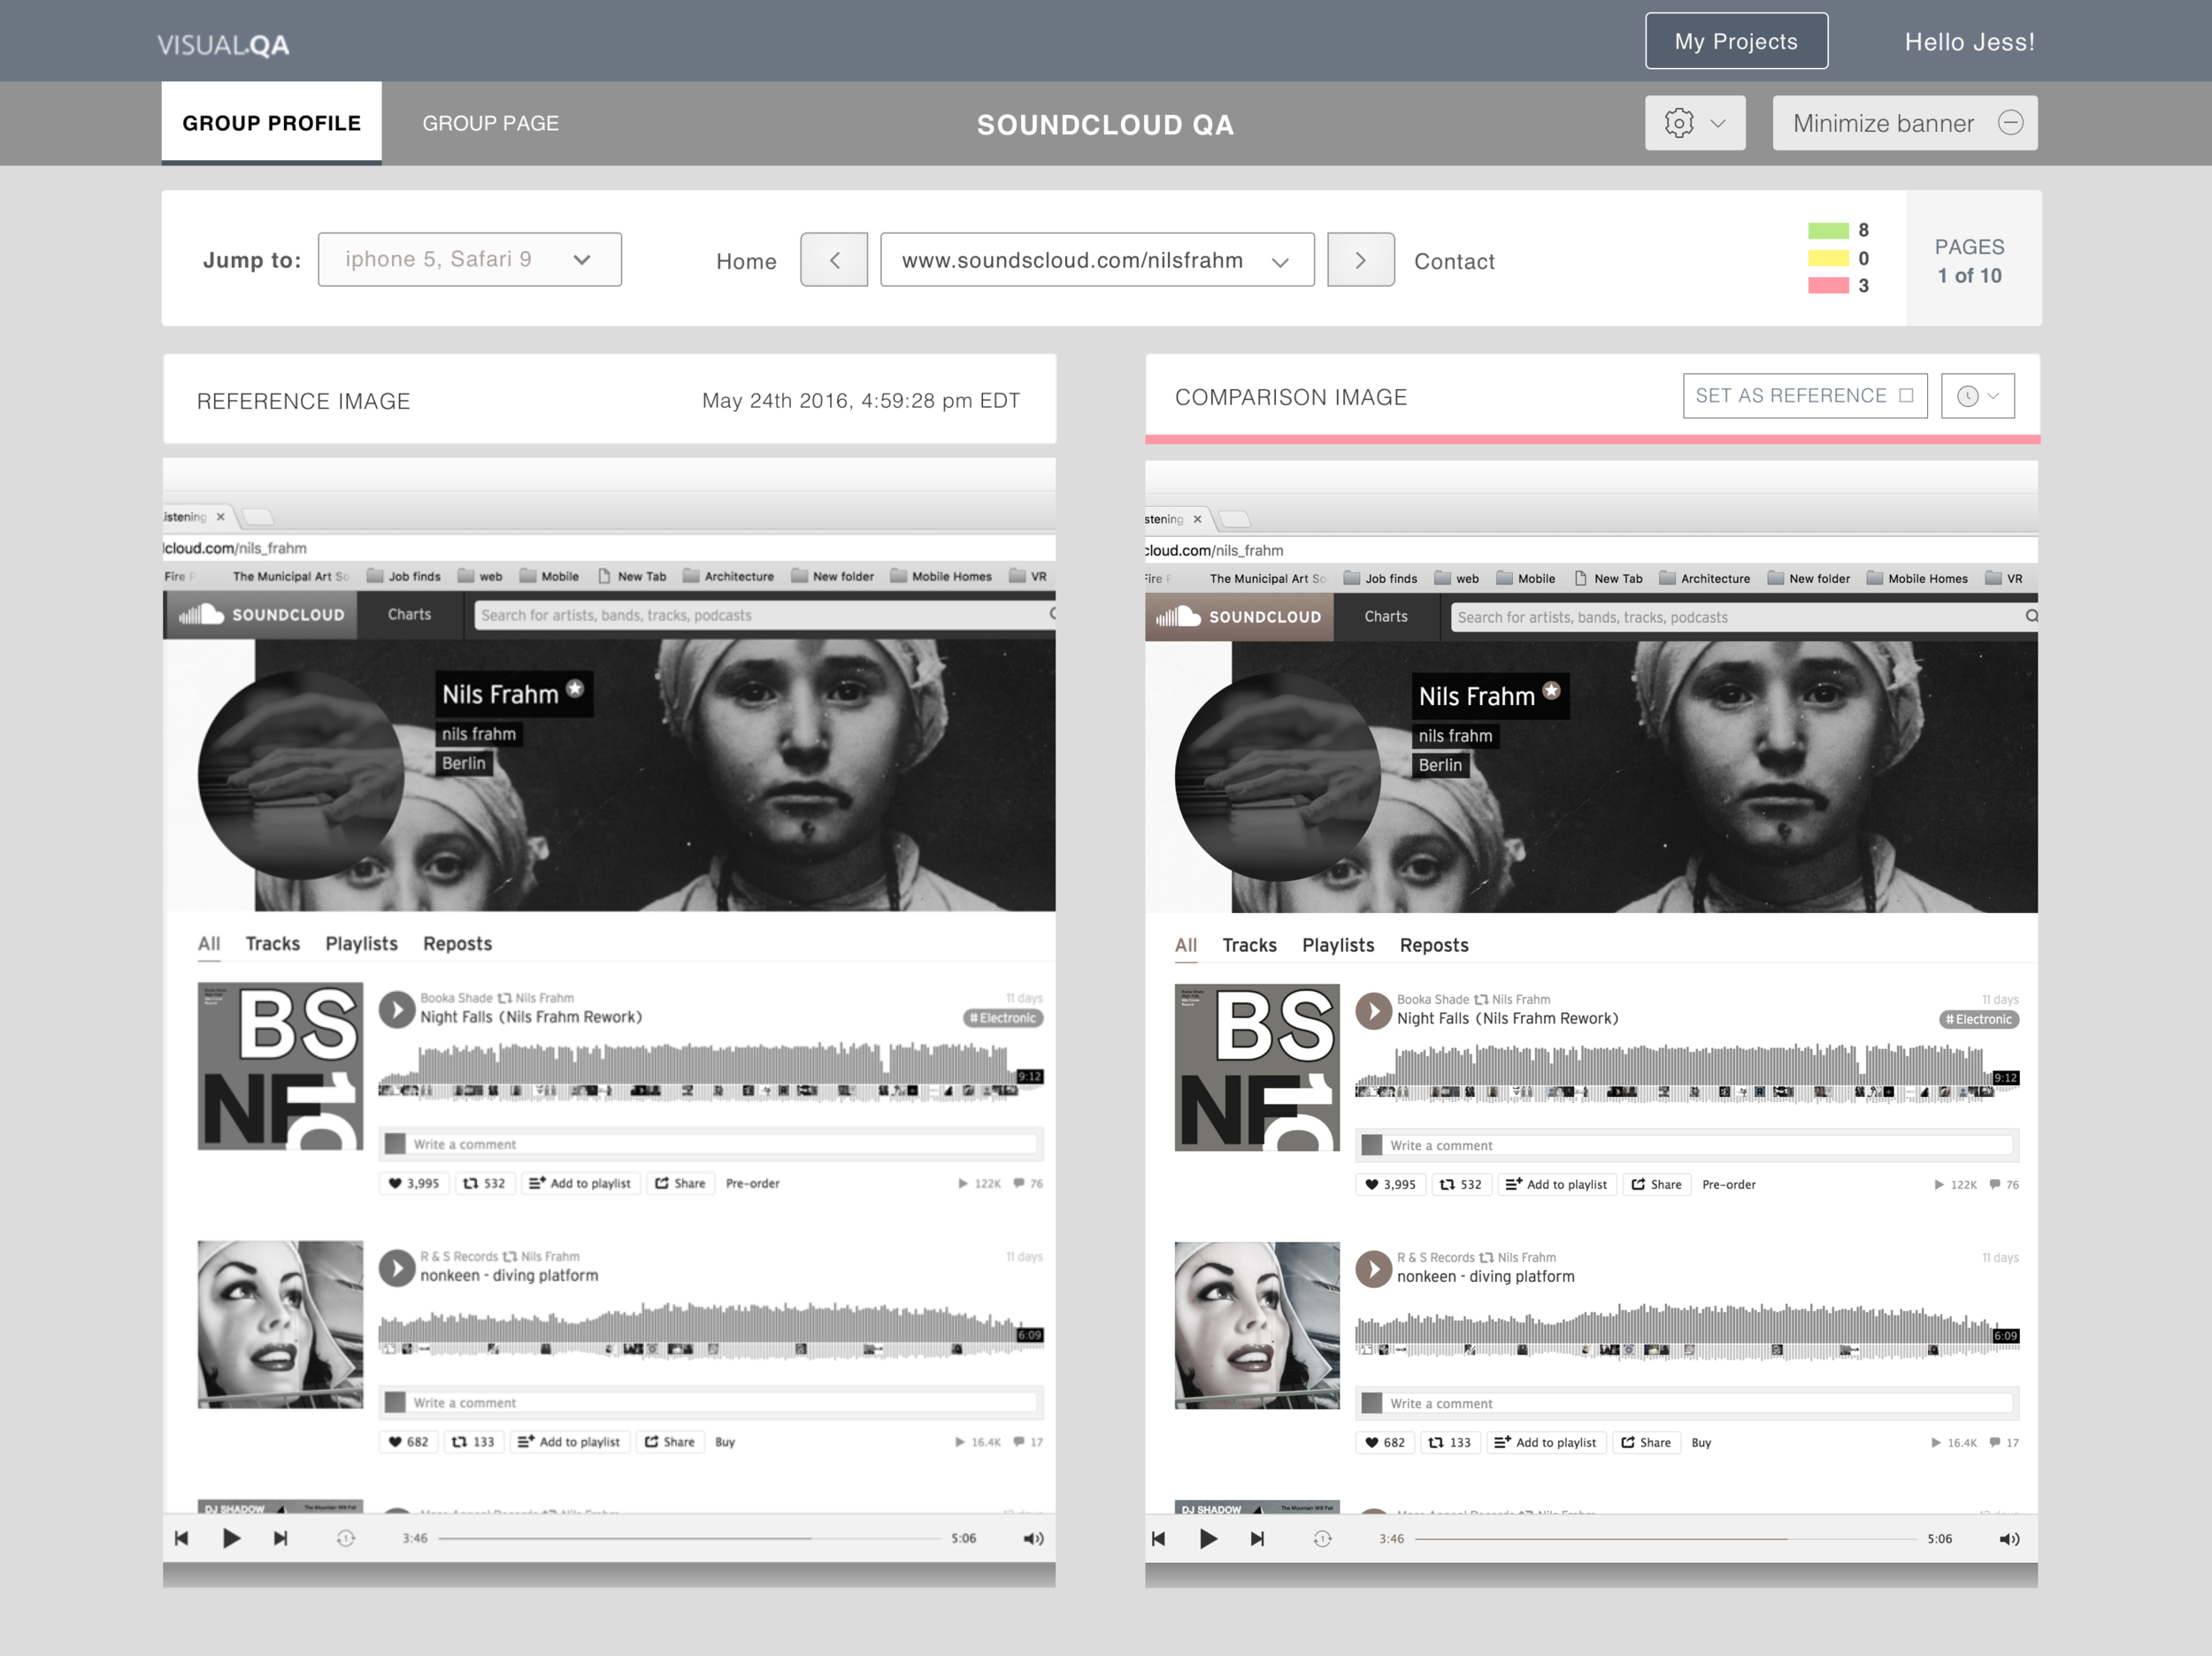The width and height of the screenshot is (2212, 1656).
Task: Select the Playlists tab in reference image
Action: tap(361, 943)
